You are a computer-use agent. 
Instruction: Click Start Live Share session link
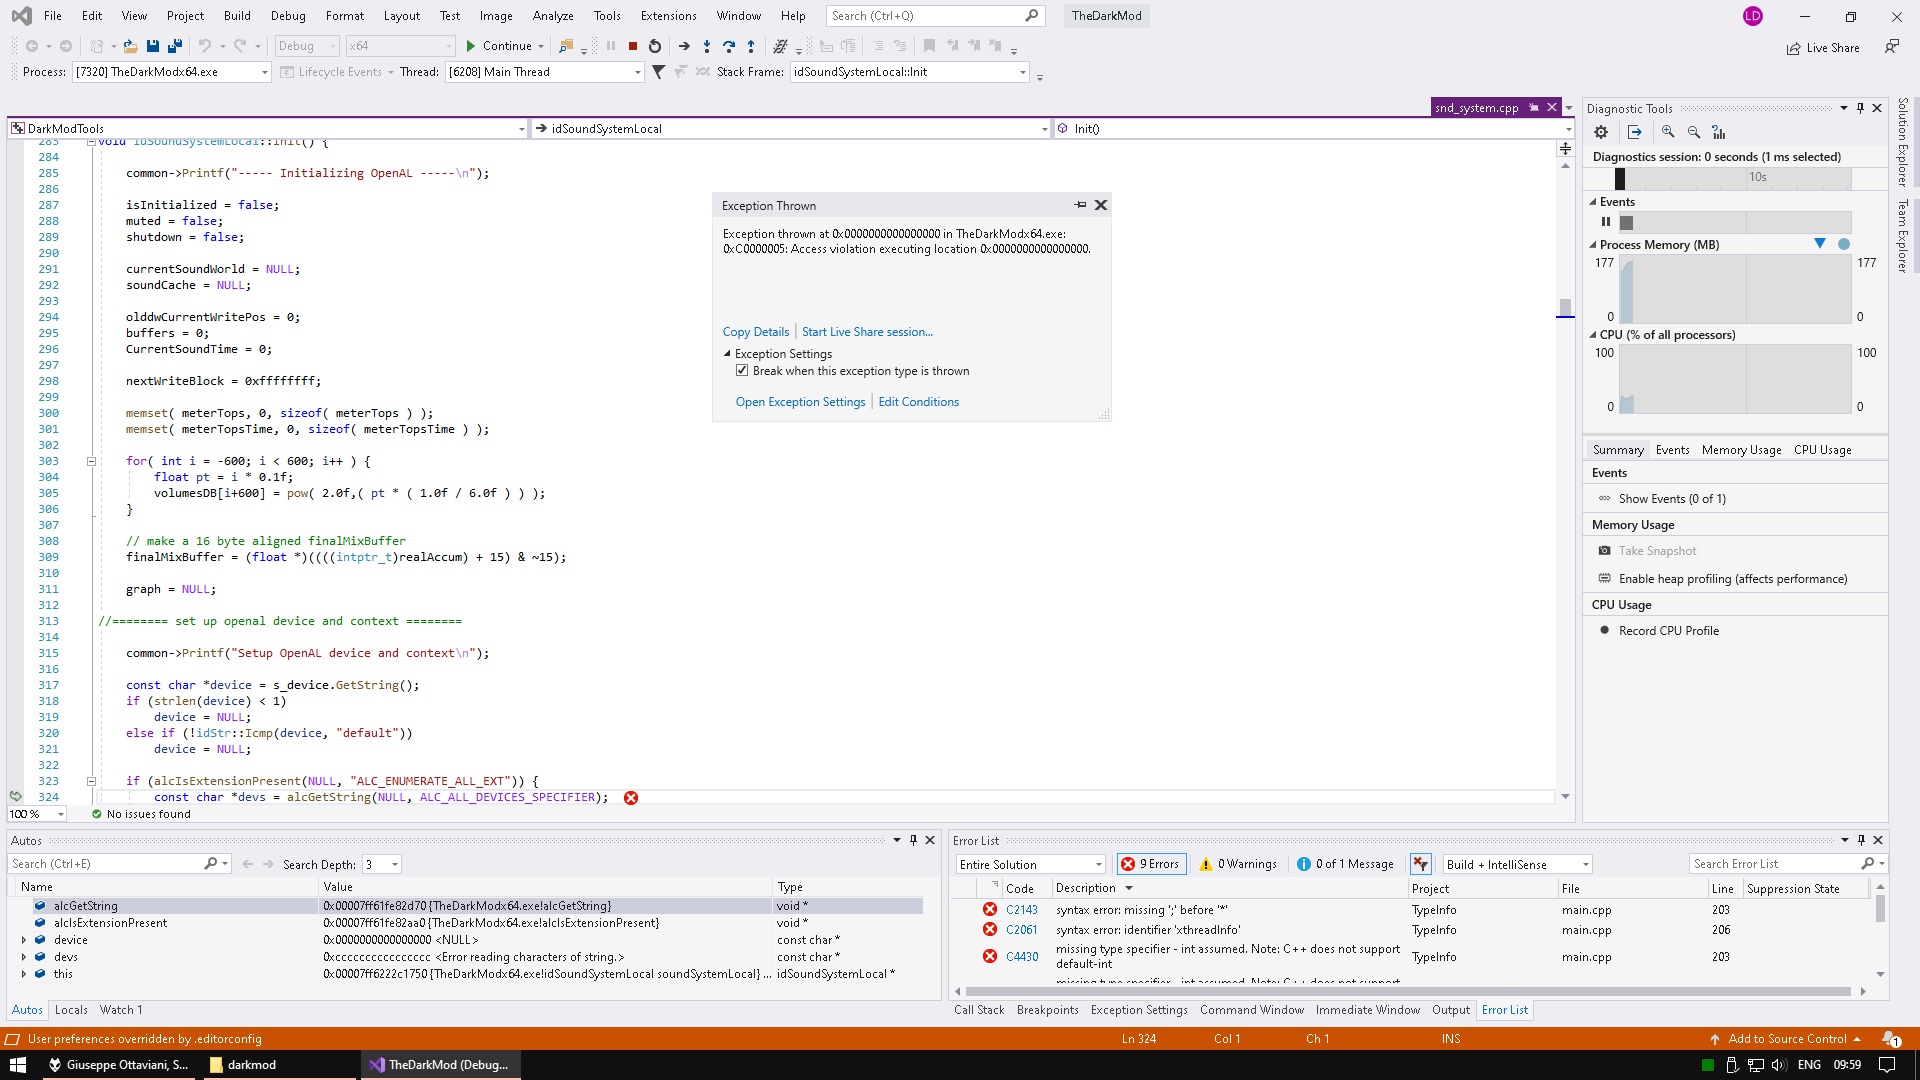(x=867, y=332)
